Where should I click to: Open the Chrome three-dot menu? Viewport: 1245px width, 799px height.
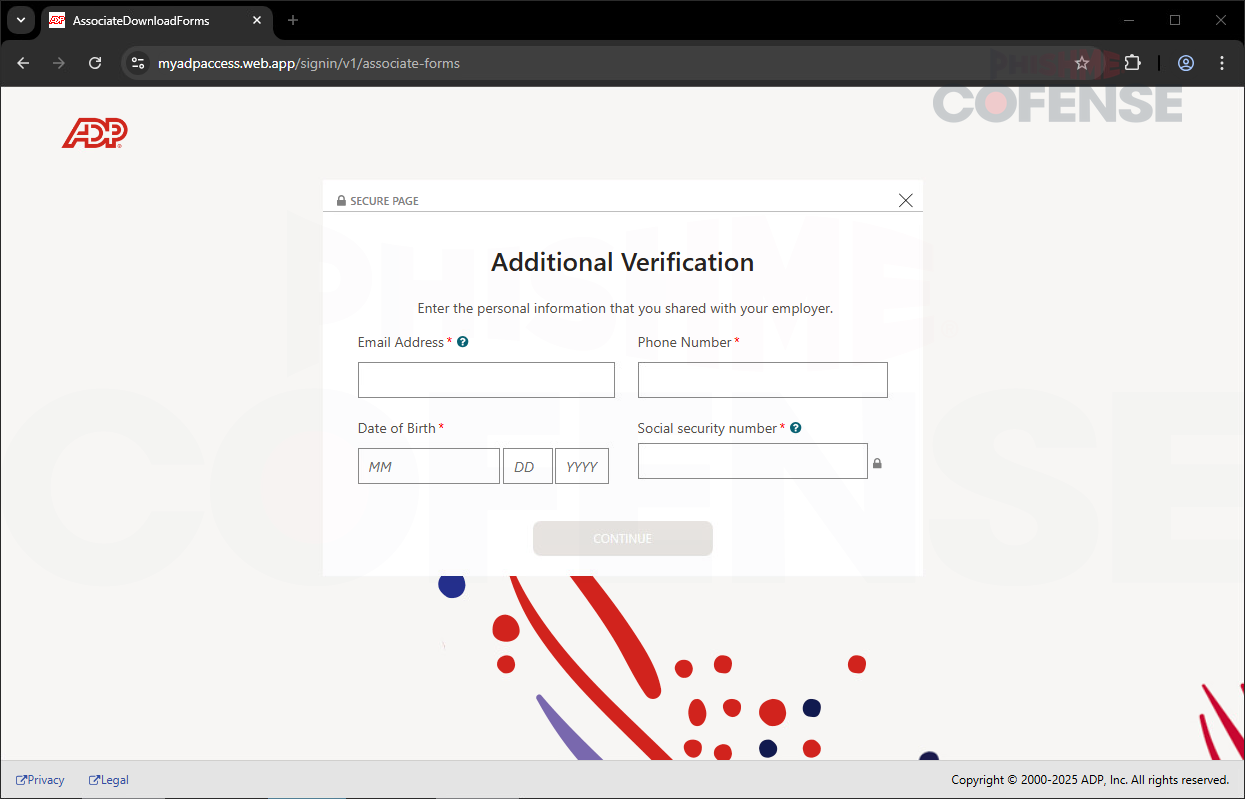coord(1222,63)
